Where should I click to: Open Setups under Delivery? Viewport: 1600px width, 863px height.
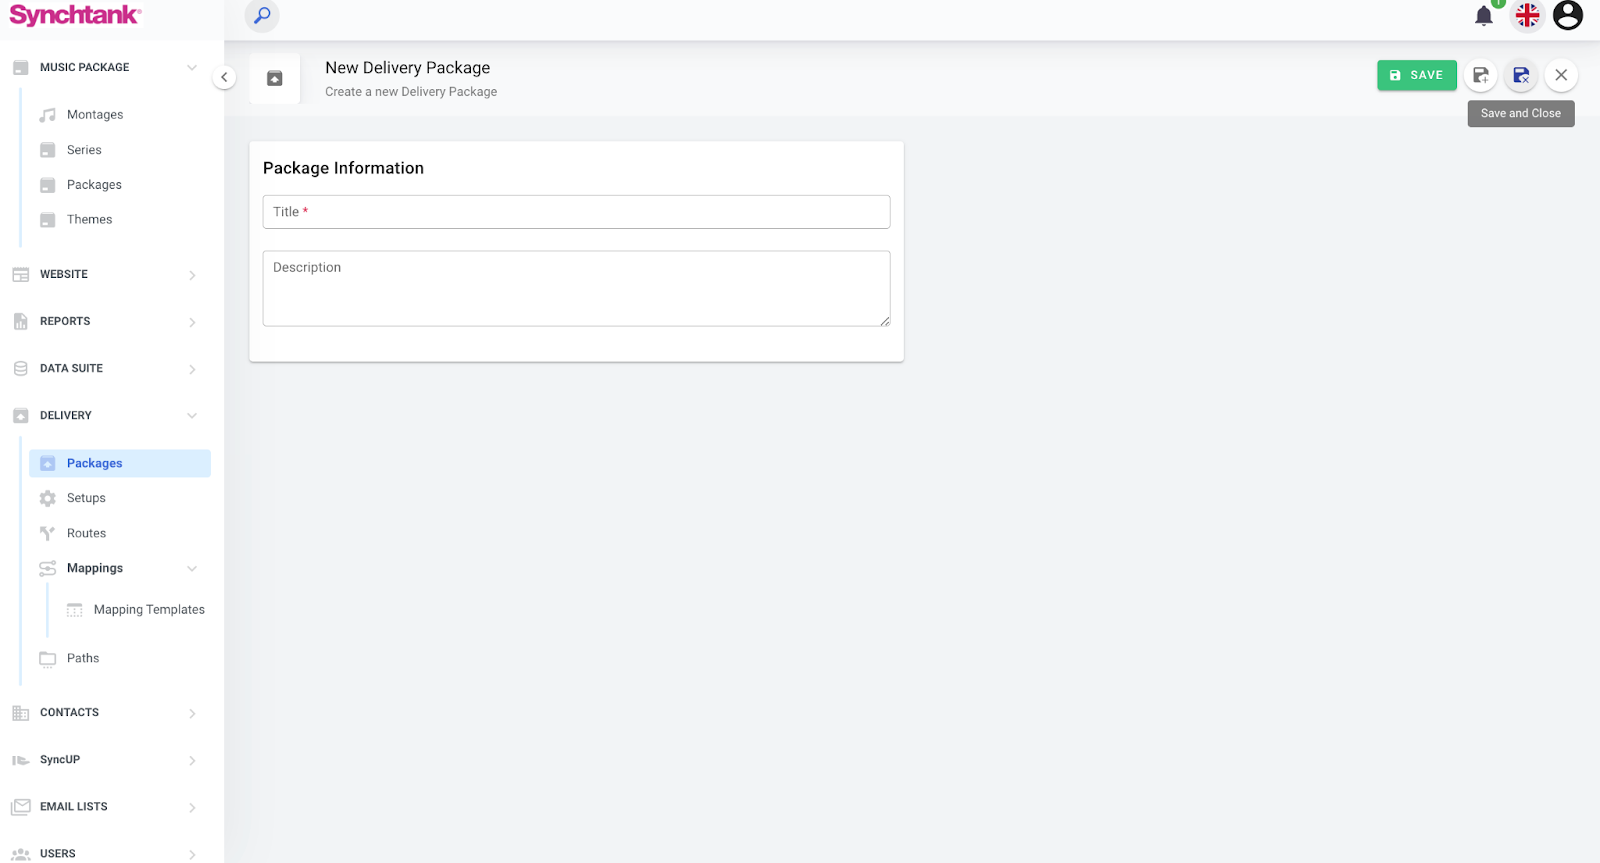86,498
